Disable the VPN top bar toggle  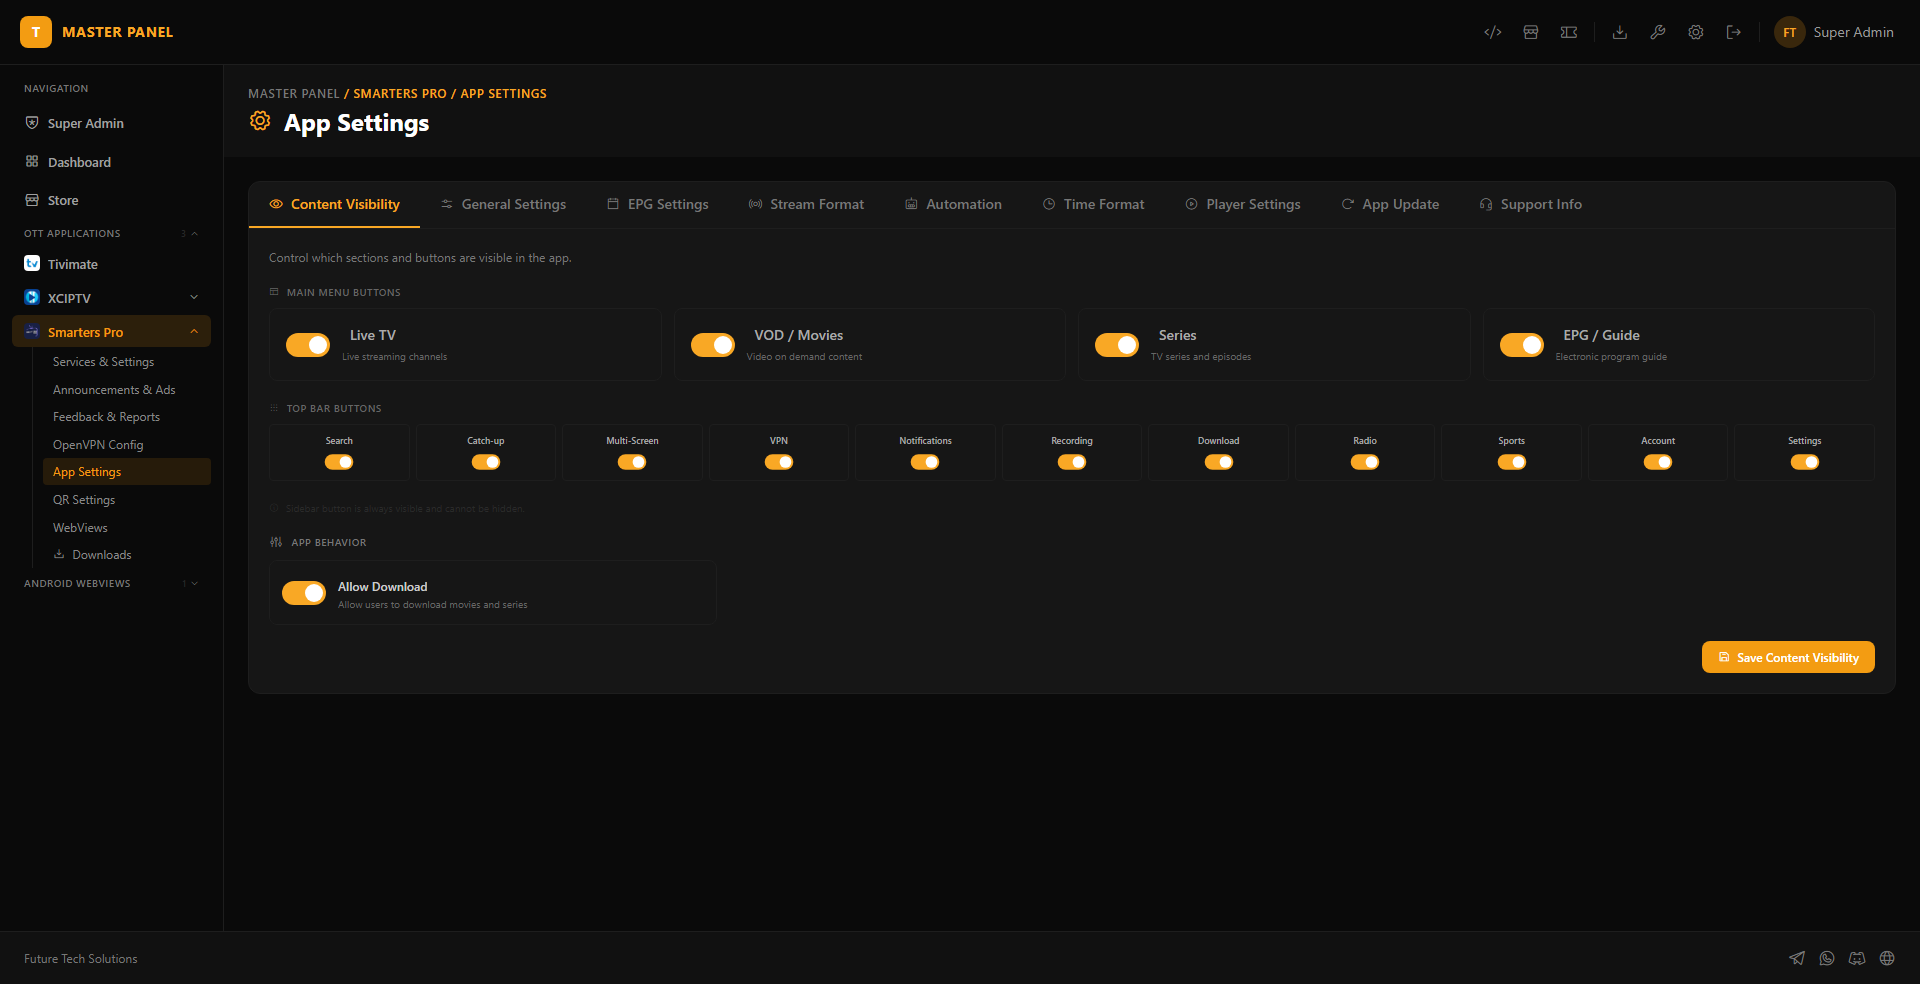779,462
